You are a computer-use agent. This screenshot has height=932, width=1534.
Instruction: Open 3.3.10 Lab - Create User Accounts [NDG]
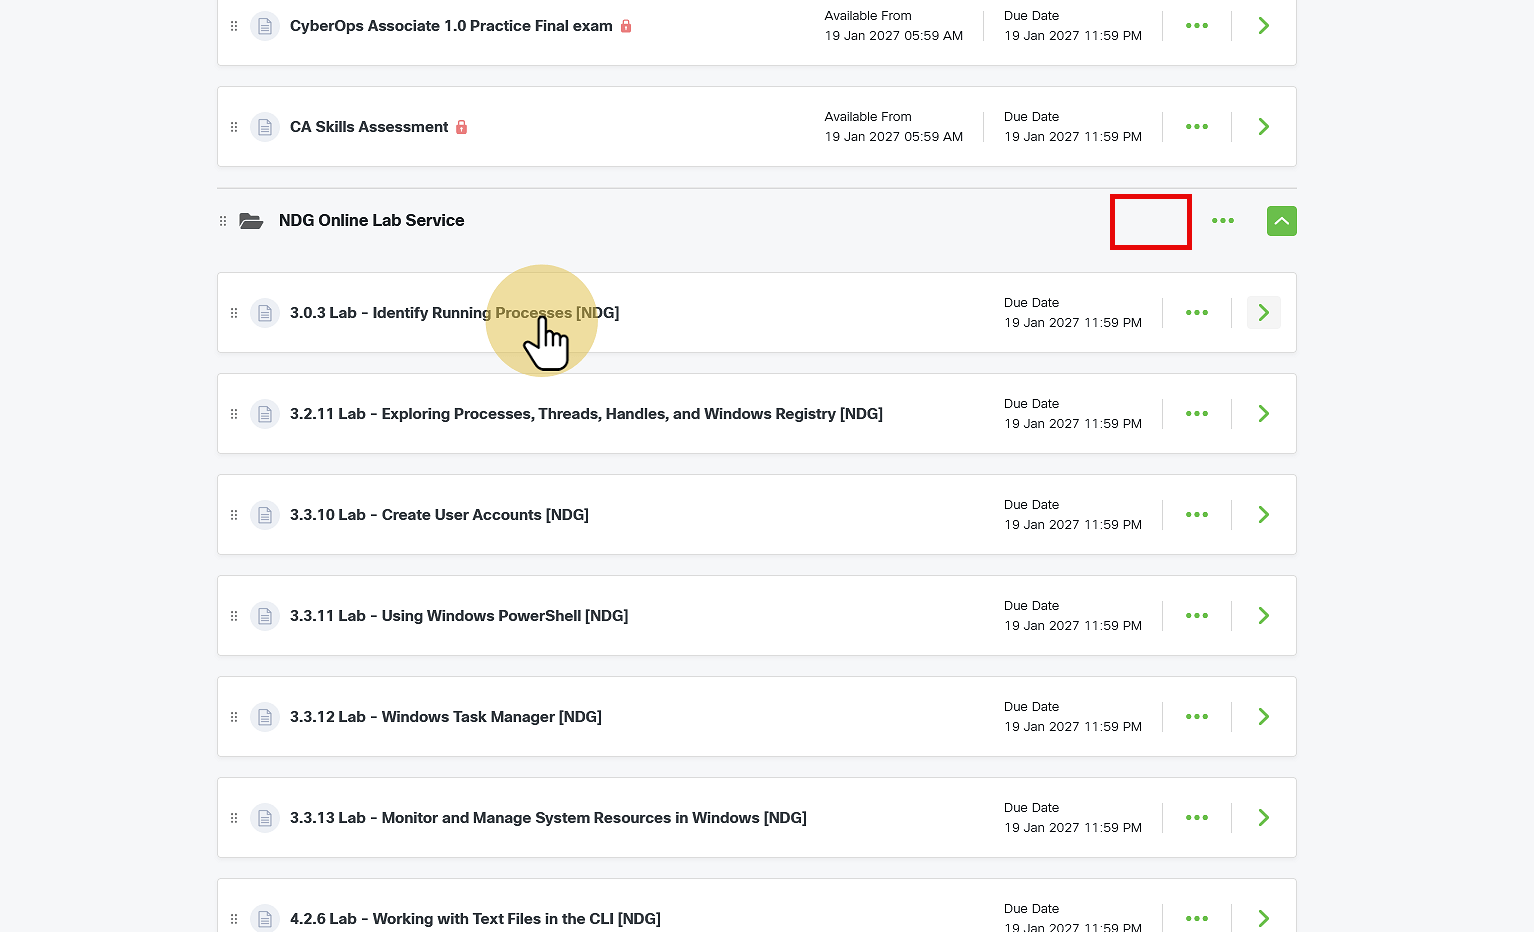(439, 515)
